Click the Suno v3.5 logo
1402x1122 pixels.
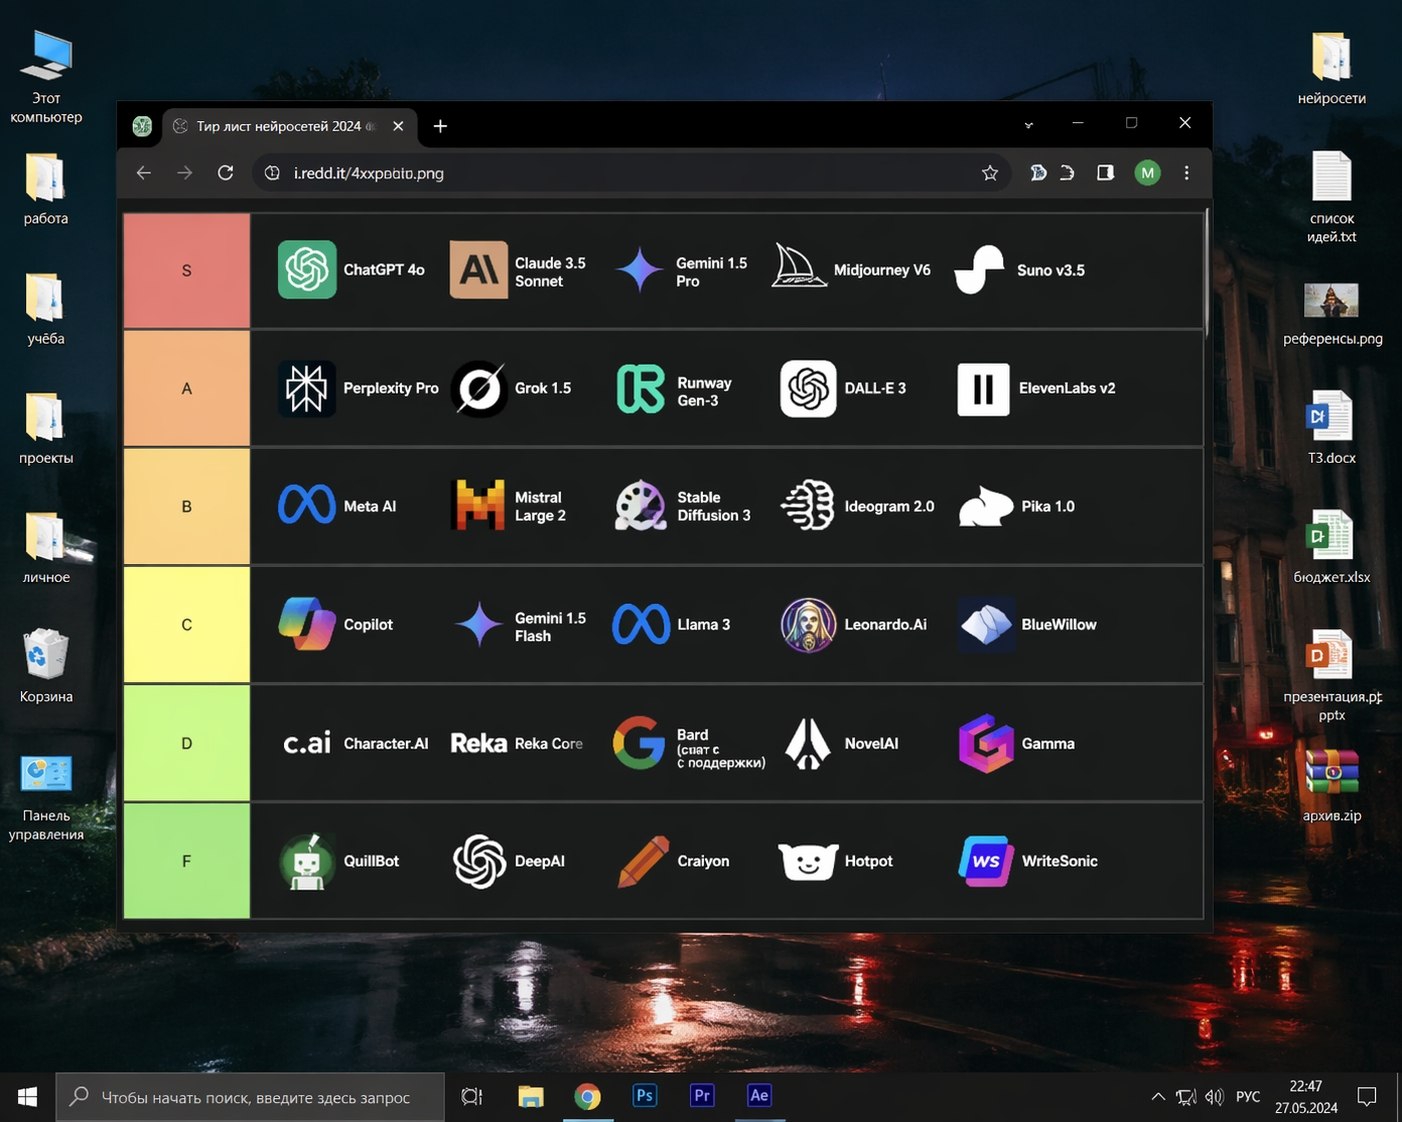tap(979, 269)
